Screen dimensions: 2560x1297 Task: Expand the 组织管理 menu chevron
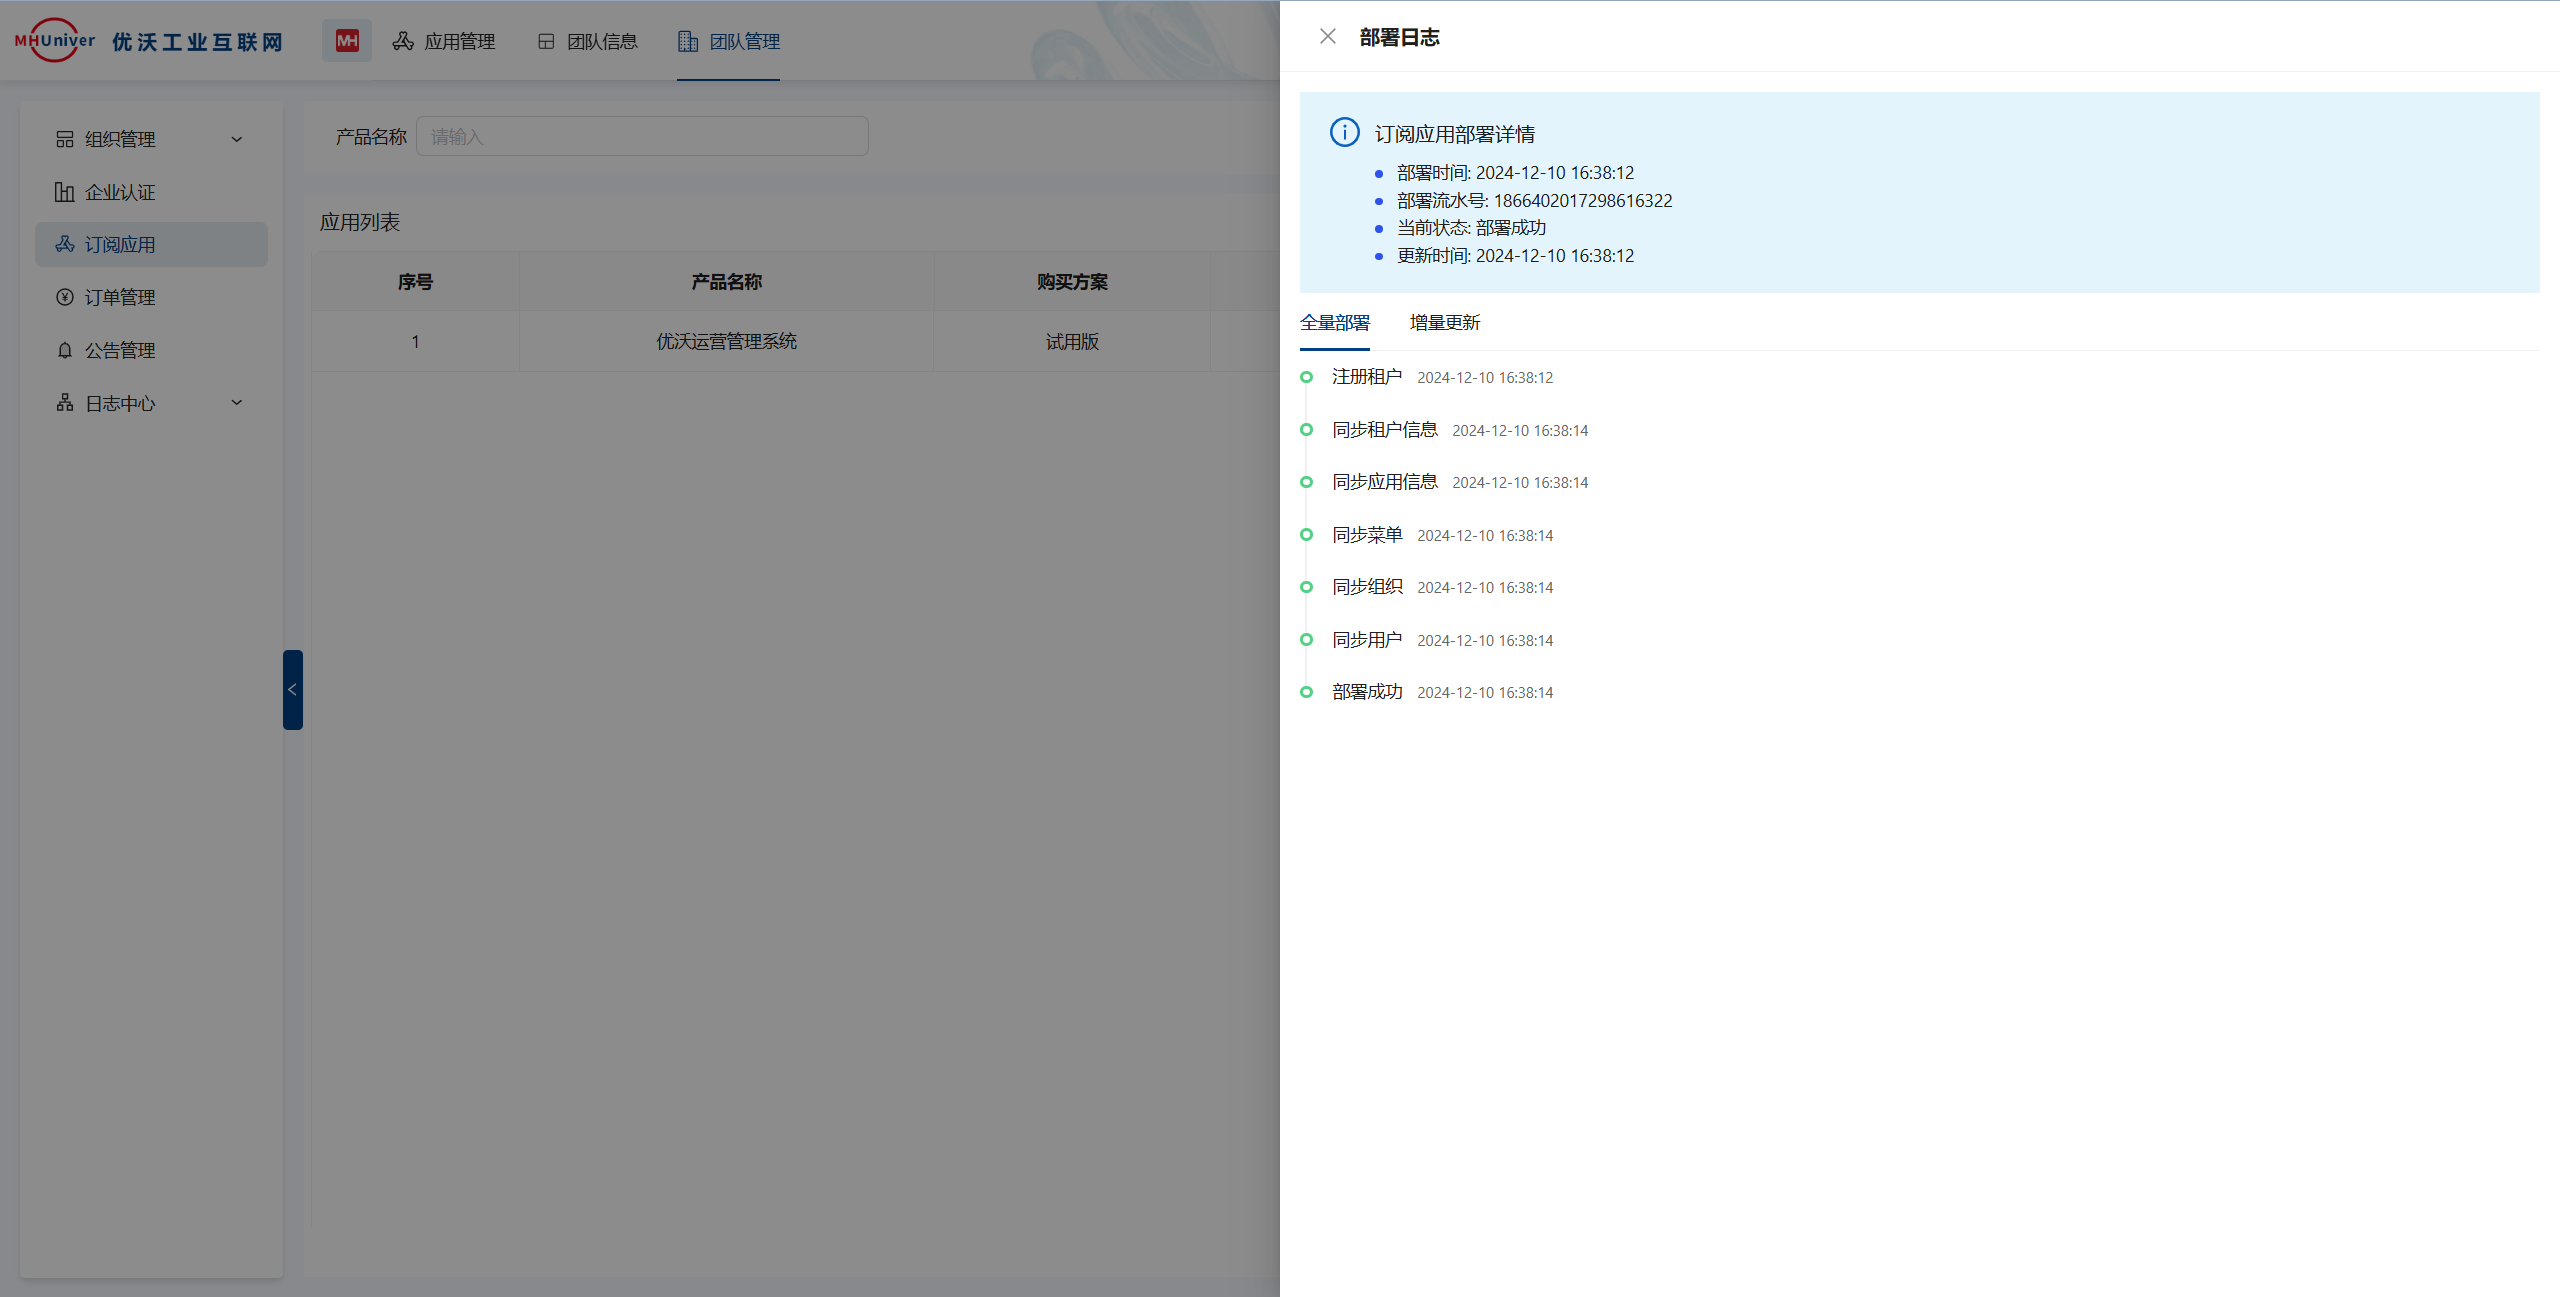[x=237, y=139]
